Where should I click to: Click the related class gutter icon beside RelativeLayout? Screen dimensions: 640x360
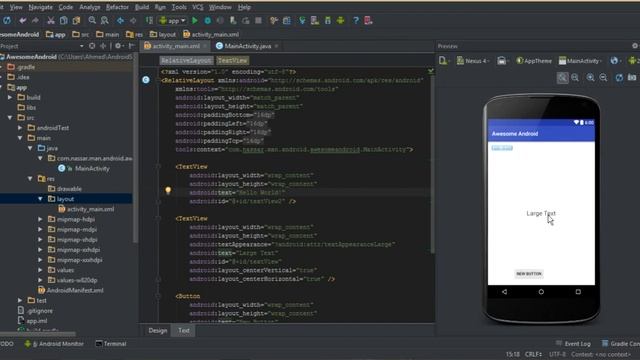[146, 80]
